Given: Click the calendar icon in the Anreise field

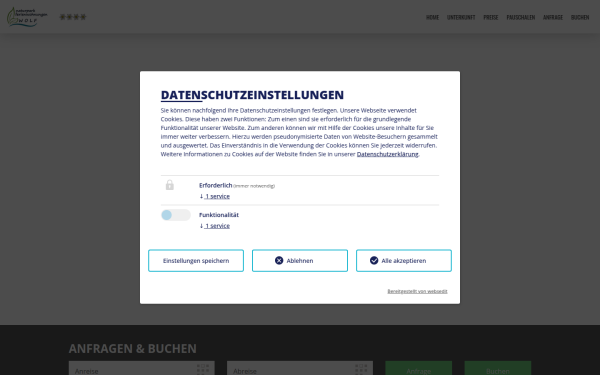Looking at the screenshot, I should (203, 369).
